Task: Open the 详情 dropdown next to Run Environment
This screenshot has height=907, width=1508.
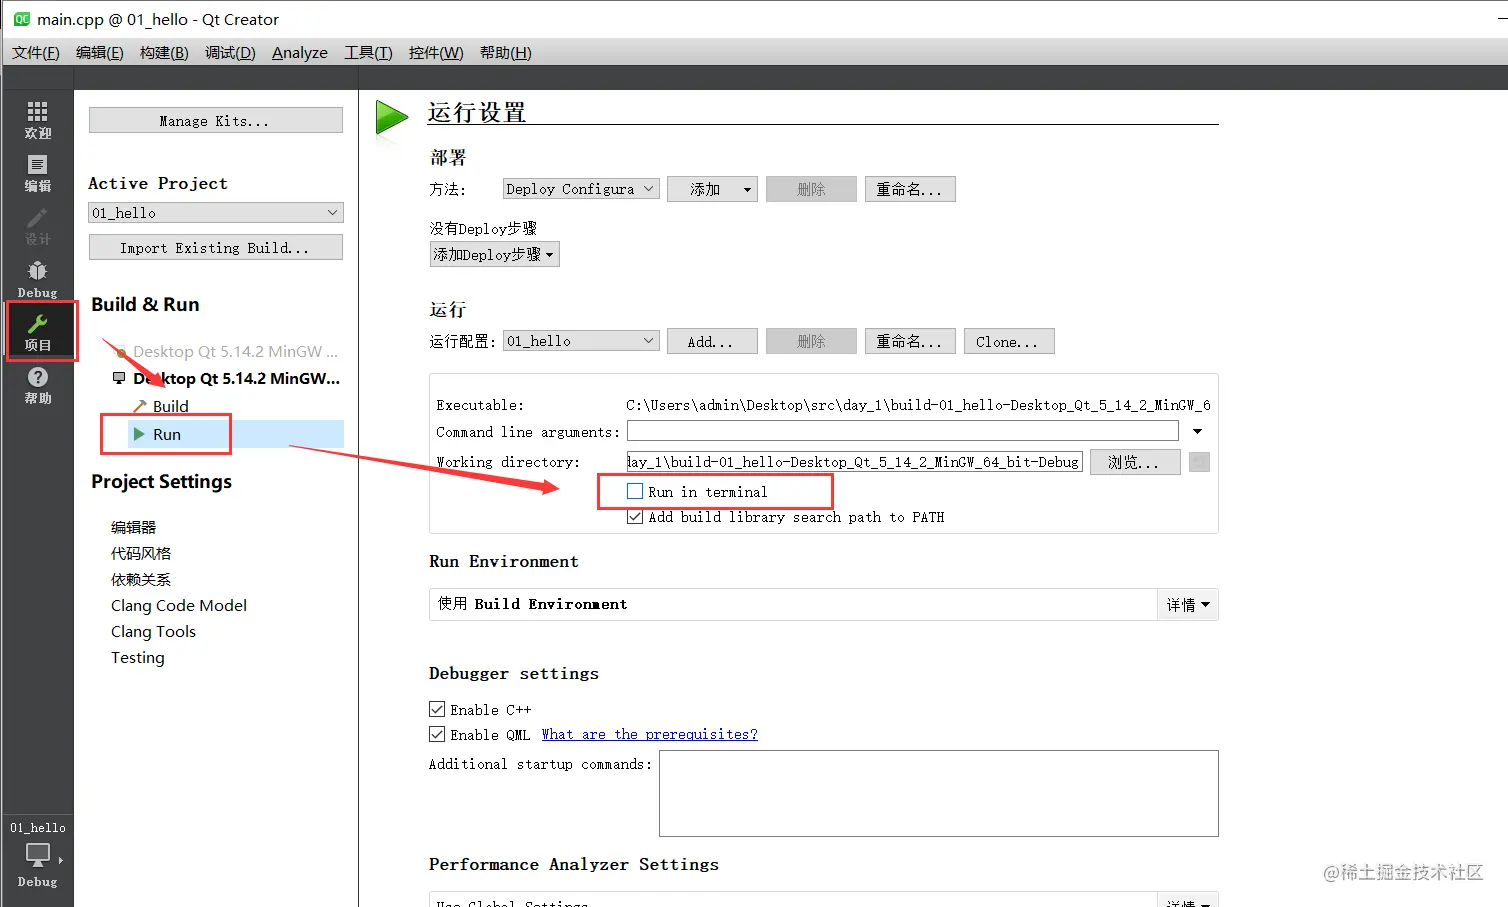Action: (x=1187, y=604)
